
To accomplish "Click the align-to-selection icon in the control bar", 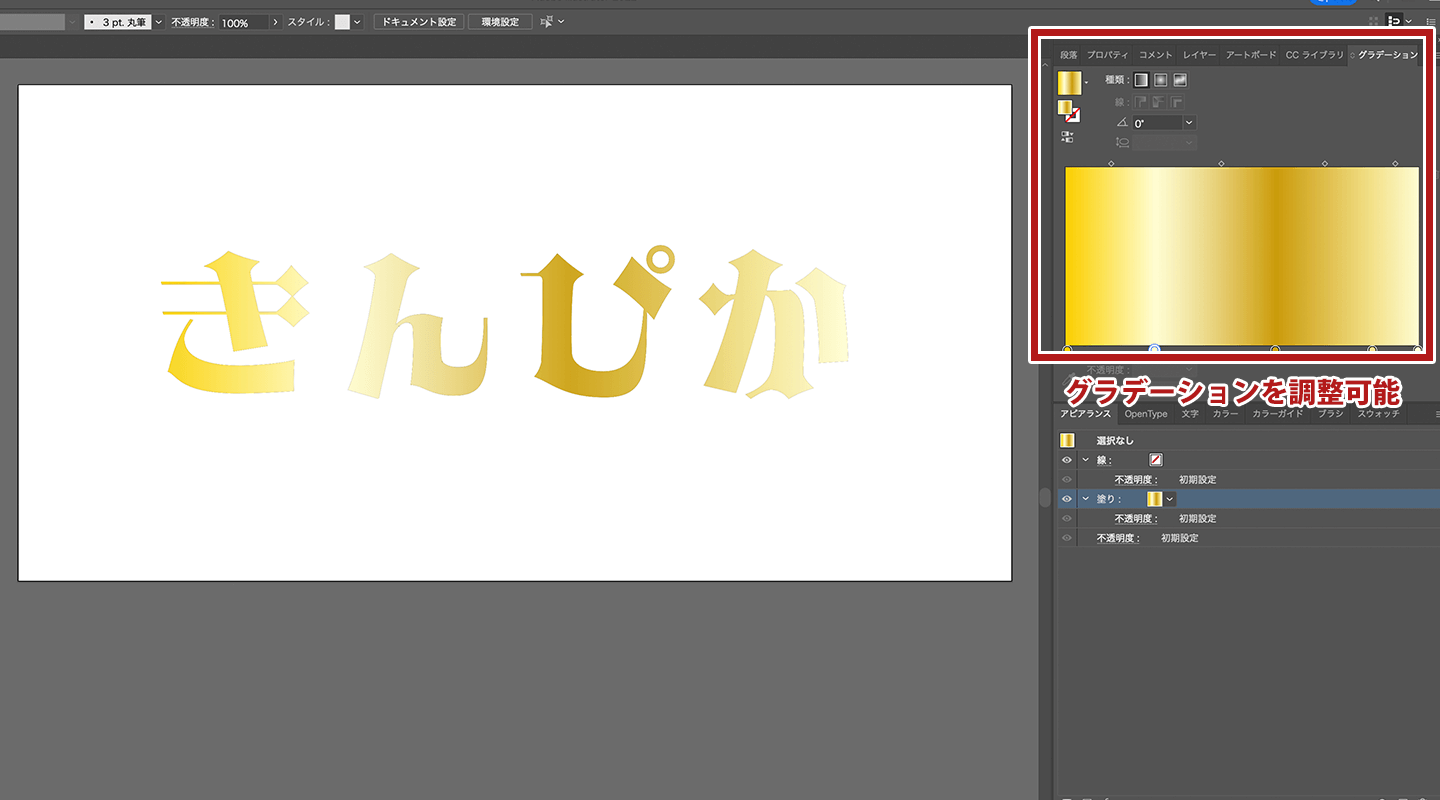I will (x=547, y=21).
